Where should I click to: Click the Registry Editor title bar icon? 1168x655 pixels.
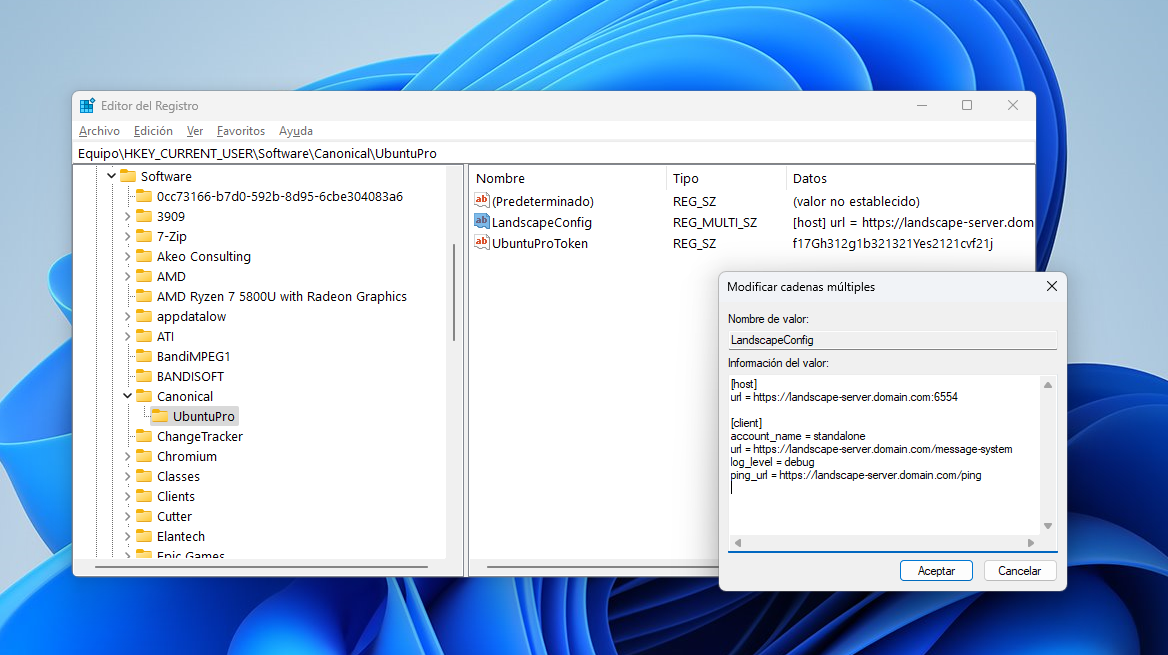coord(87,104)
